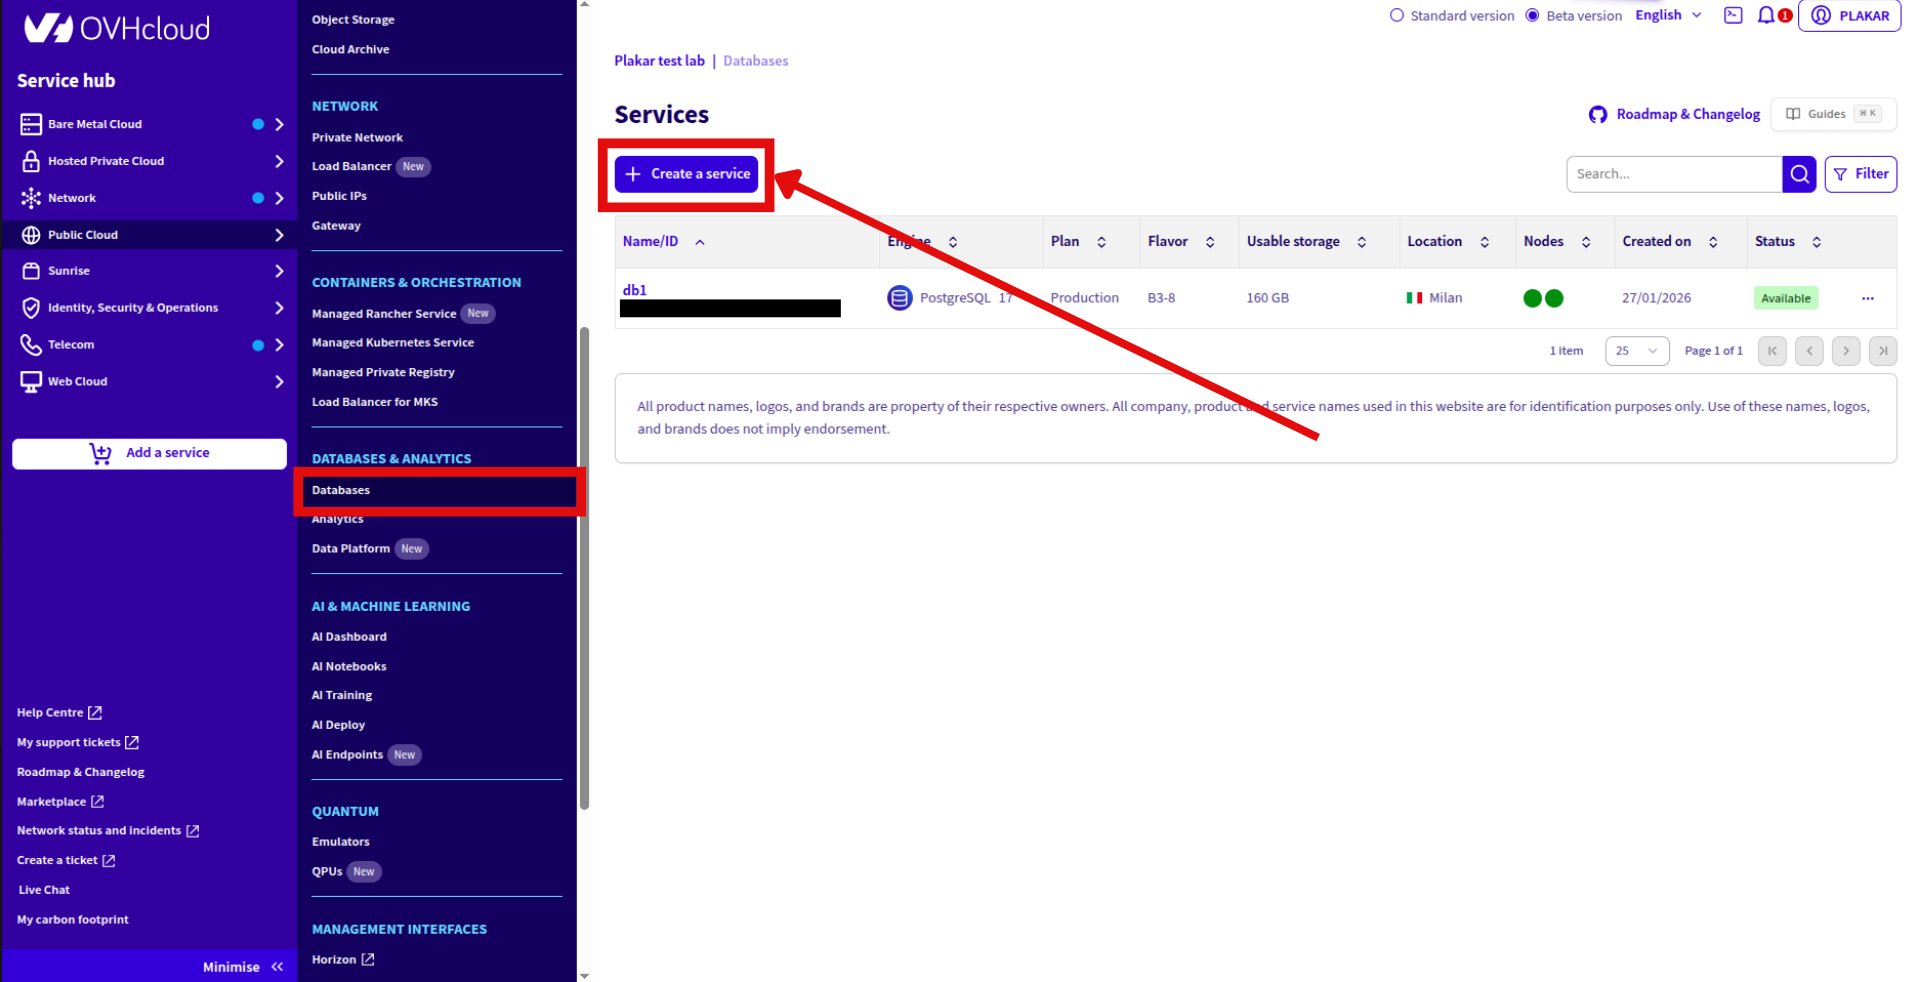Expand the Hosted Private Cloud chevron
Image resolution: width=1920 pixels, height=982 pixels.
click(x=279, y=161)
